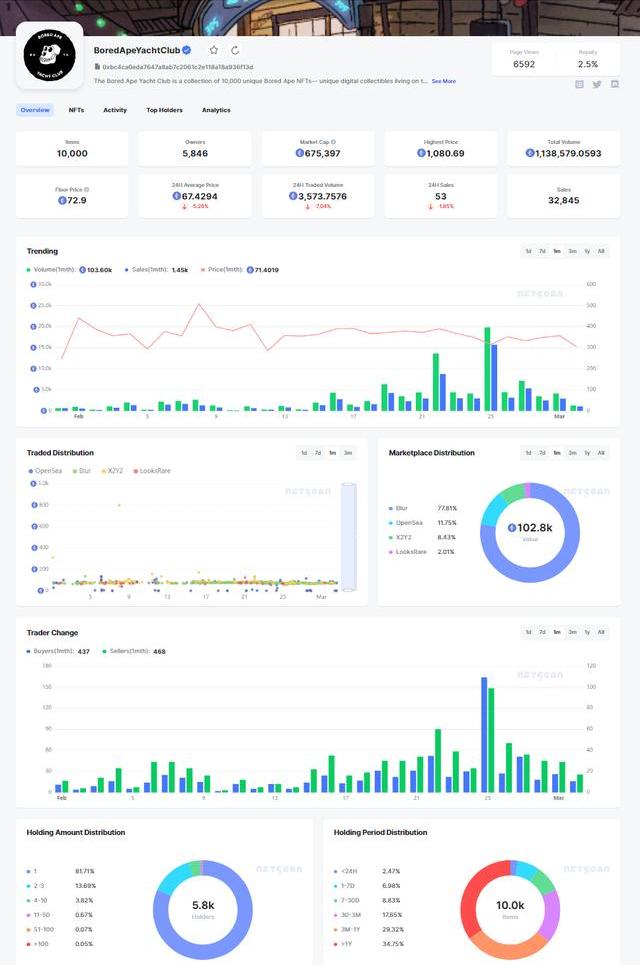Click OpenSea 11.75% marketplace legend entry
Image resolution: width=640 pixels, height=965 pixels.
coord(423,523)
